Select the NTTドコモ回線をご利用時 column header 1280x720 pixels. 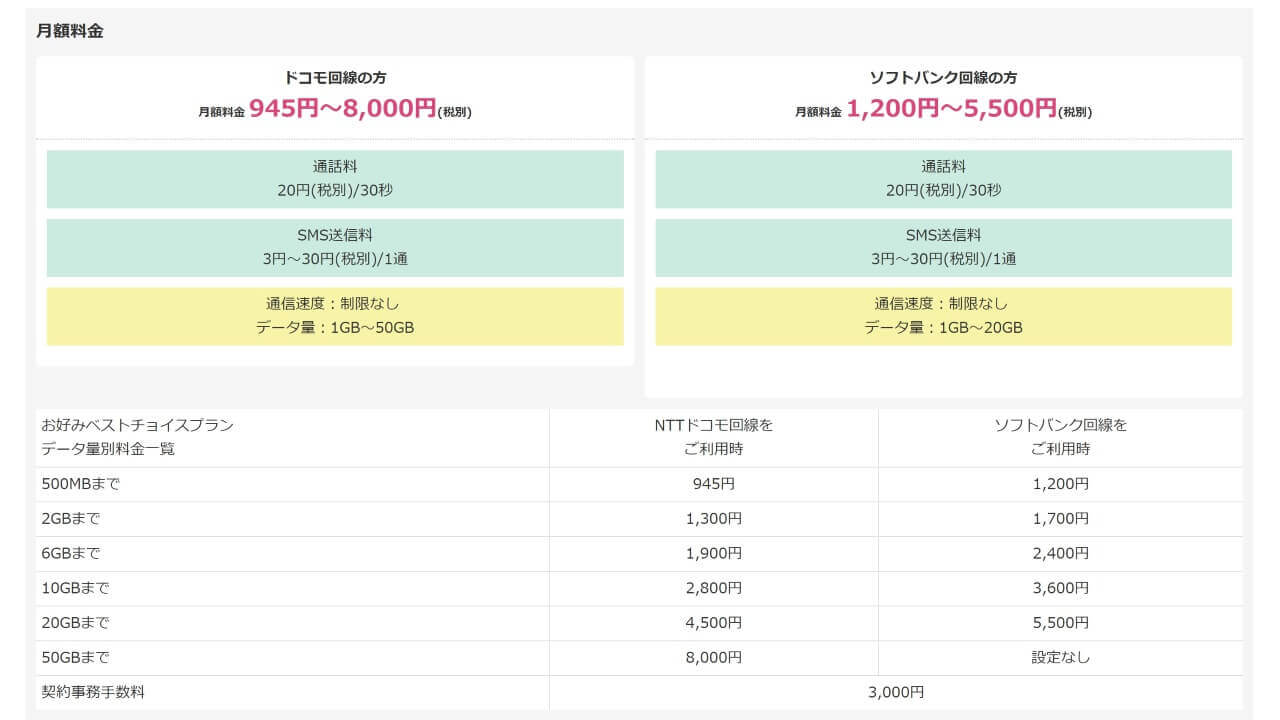coord(713,437)
